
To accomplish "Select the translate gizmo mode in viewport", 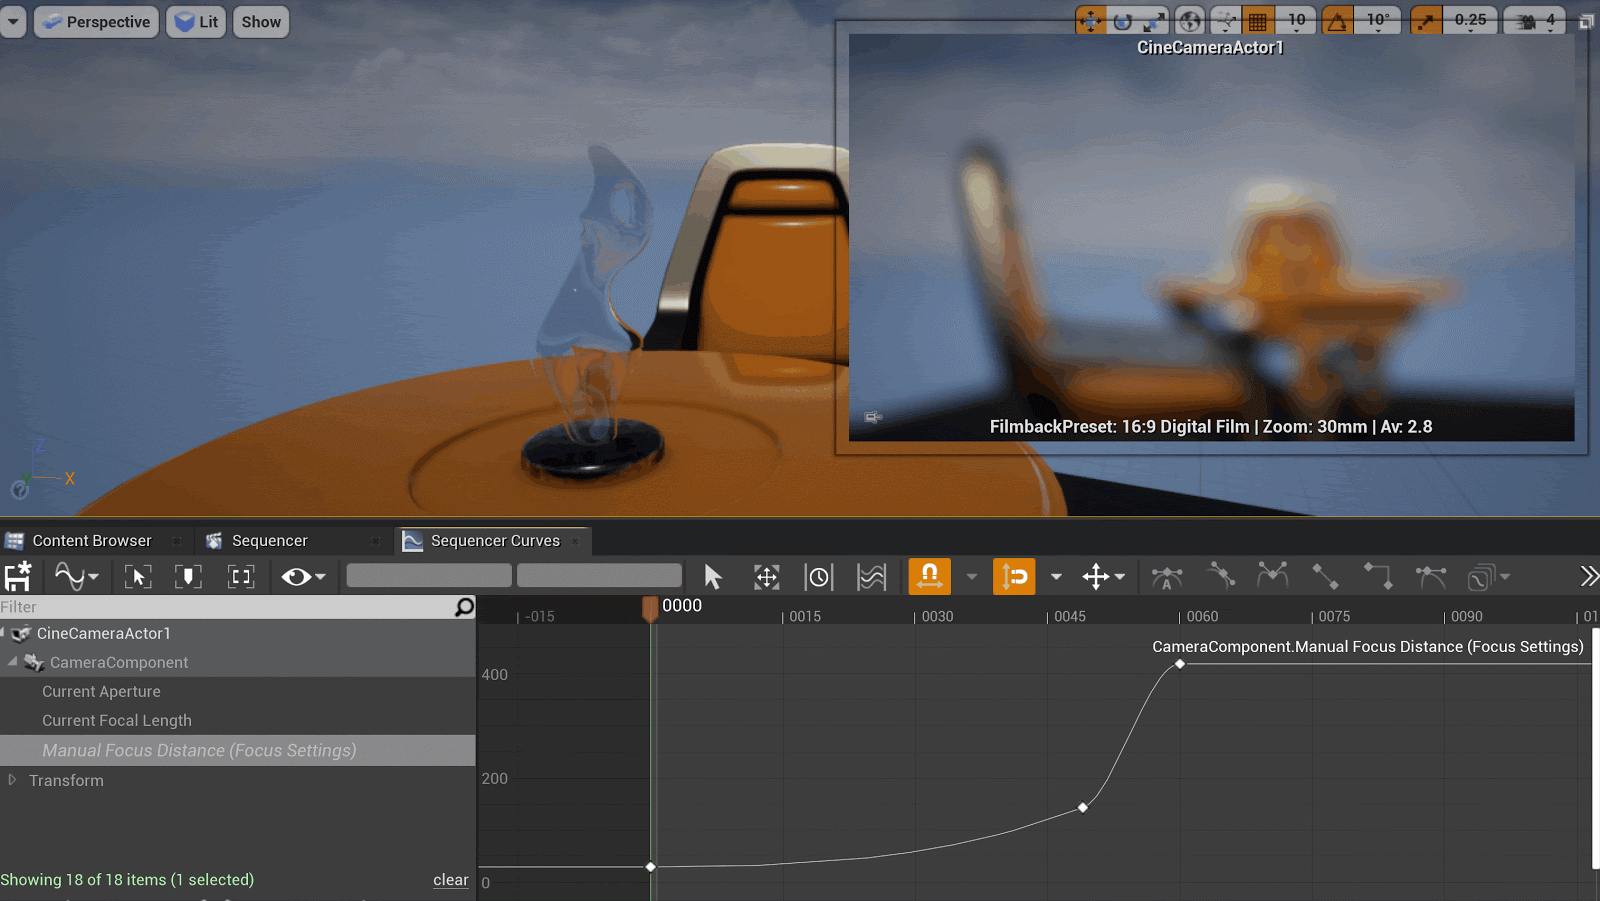I will (1090, 21).
